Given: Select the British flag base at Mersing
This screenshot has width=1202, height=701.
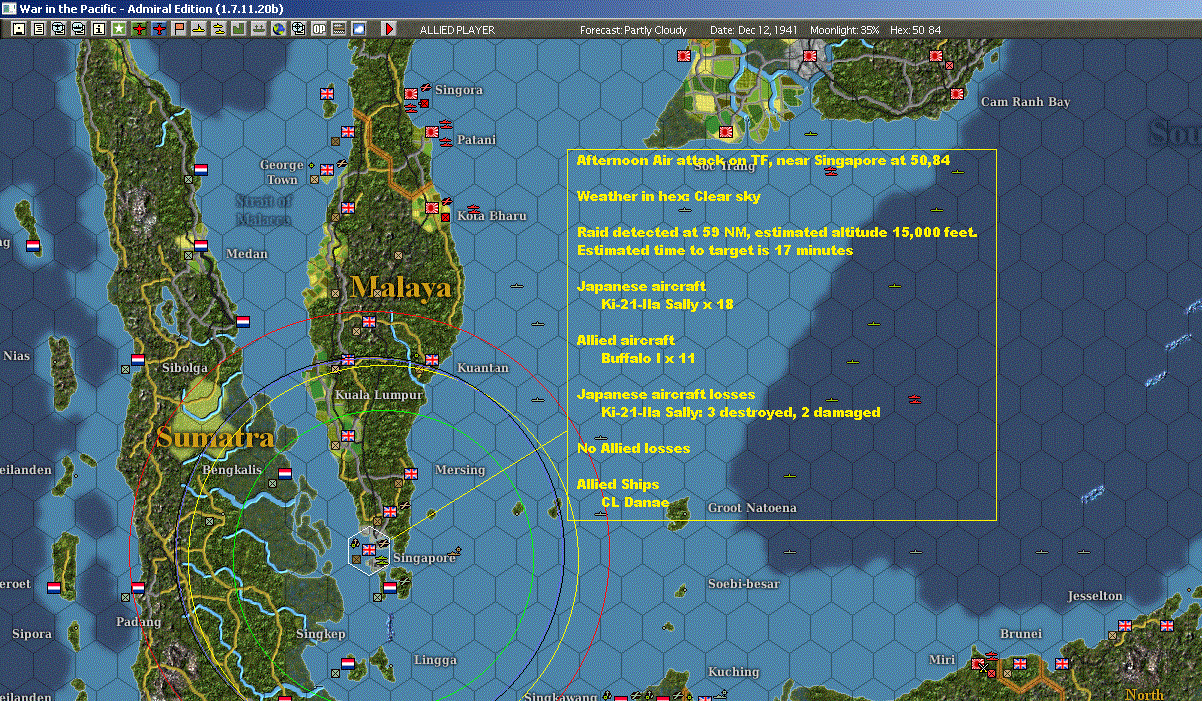Looking at the screenshot, I should [x=410, y=473].
